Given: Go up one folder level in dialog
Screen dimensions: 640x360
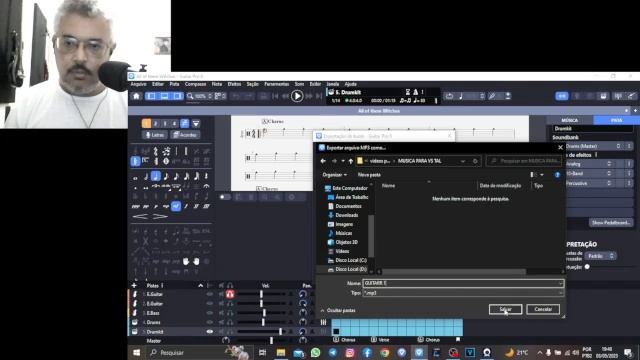Looking at the screenshot, I should (351, 161).
